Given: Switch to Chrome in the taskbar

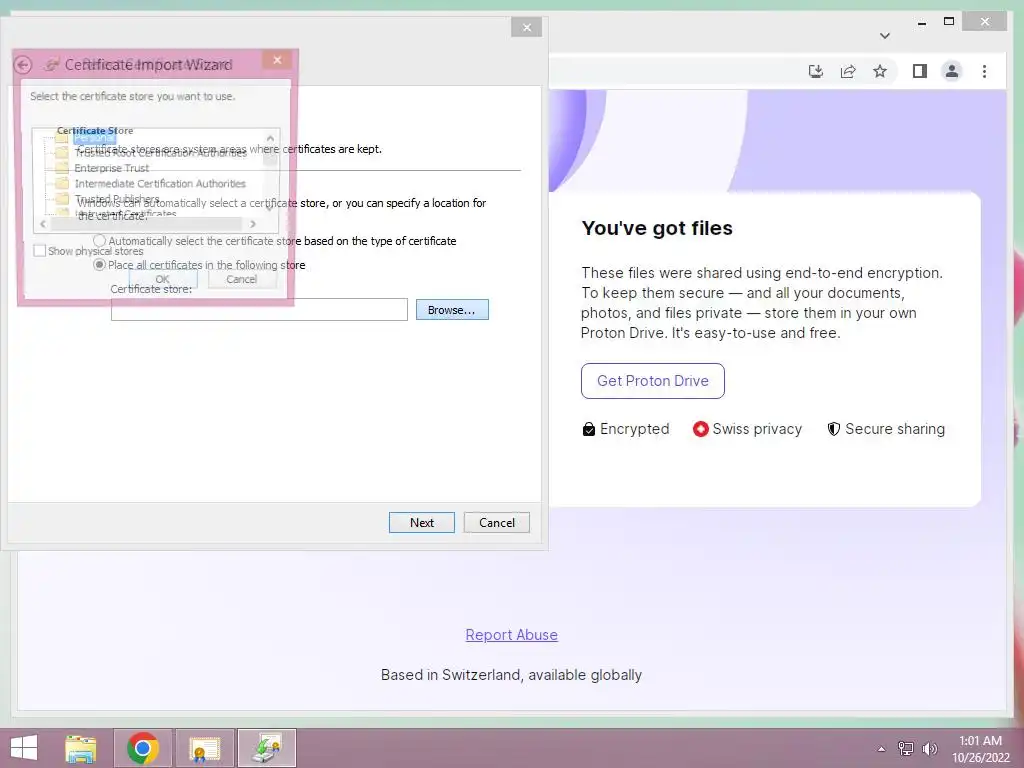Looking at the screenshot, I should (x=143, y=748).
